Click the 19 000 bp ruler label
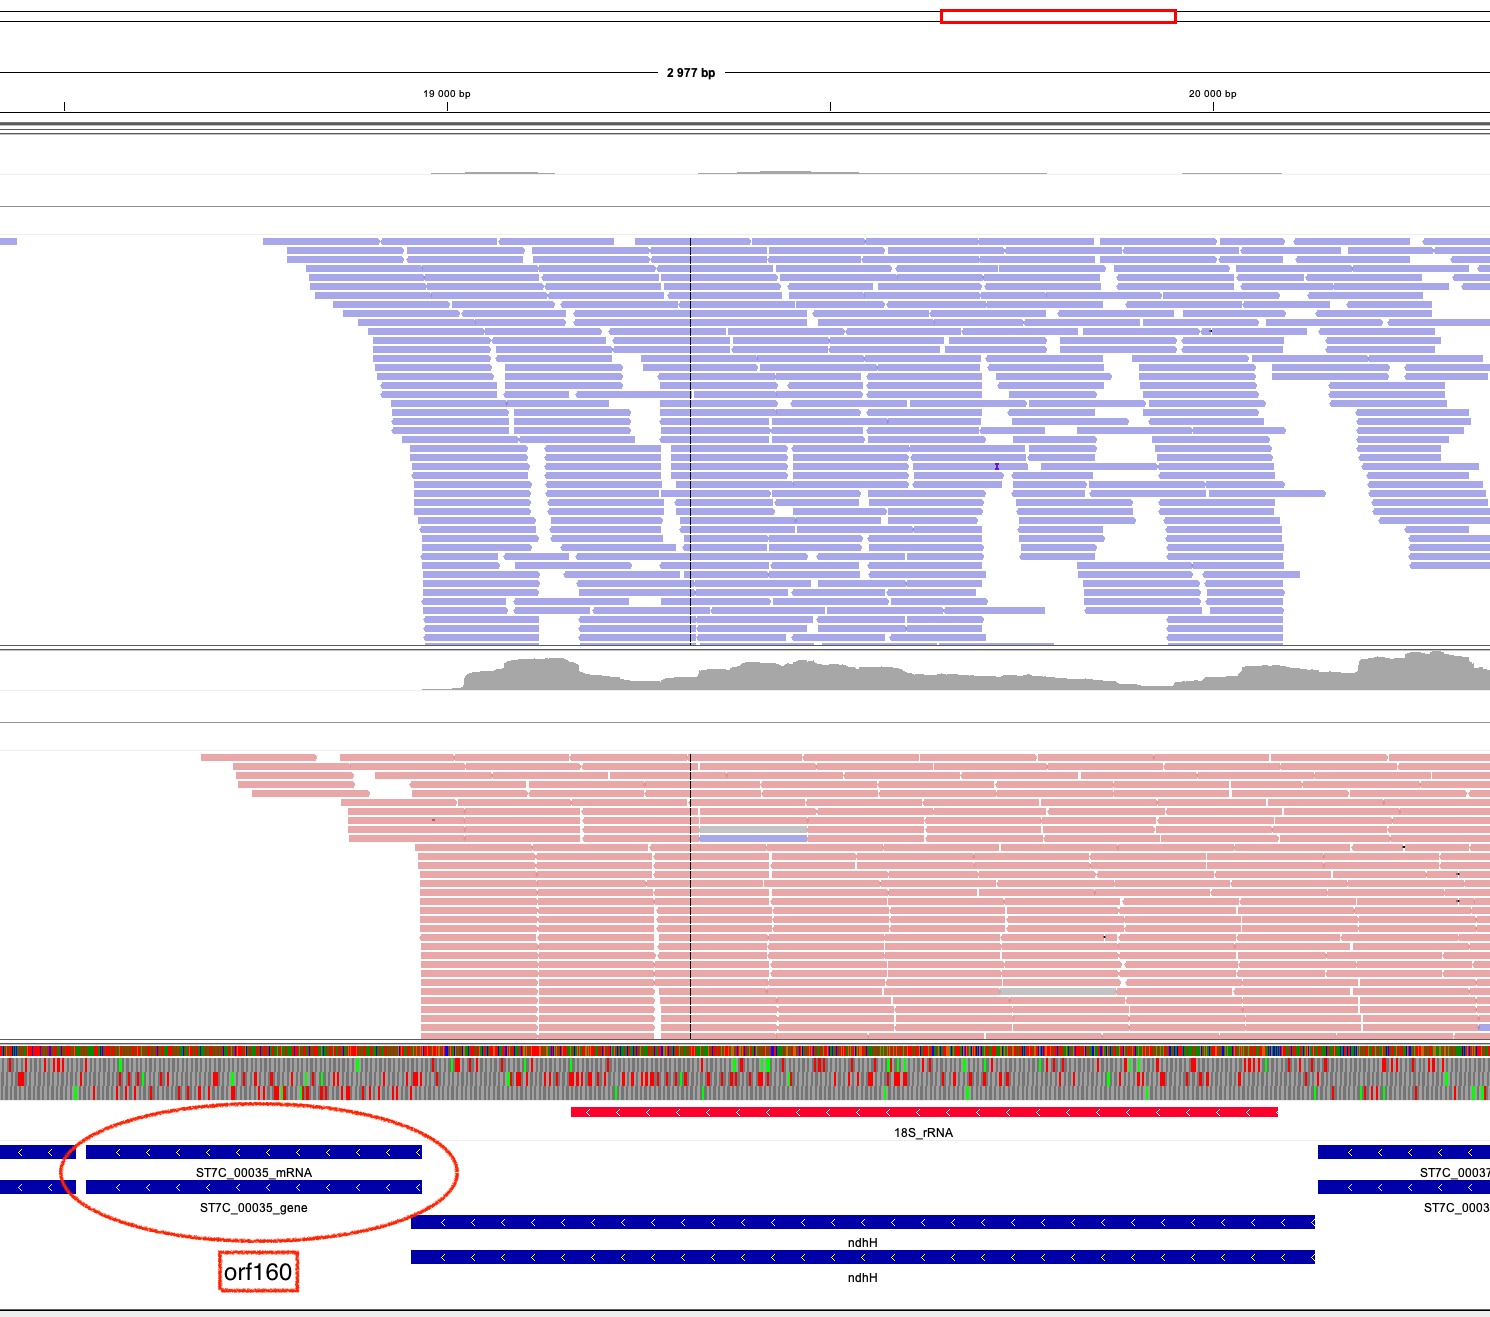Screen dimensions: 1490x1317 click(446, 94)
